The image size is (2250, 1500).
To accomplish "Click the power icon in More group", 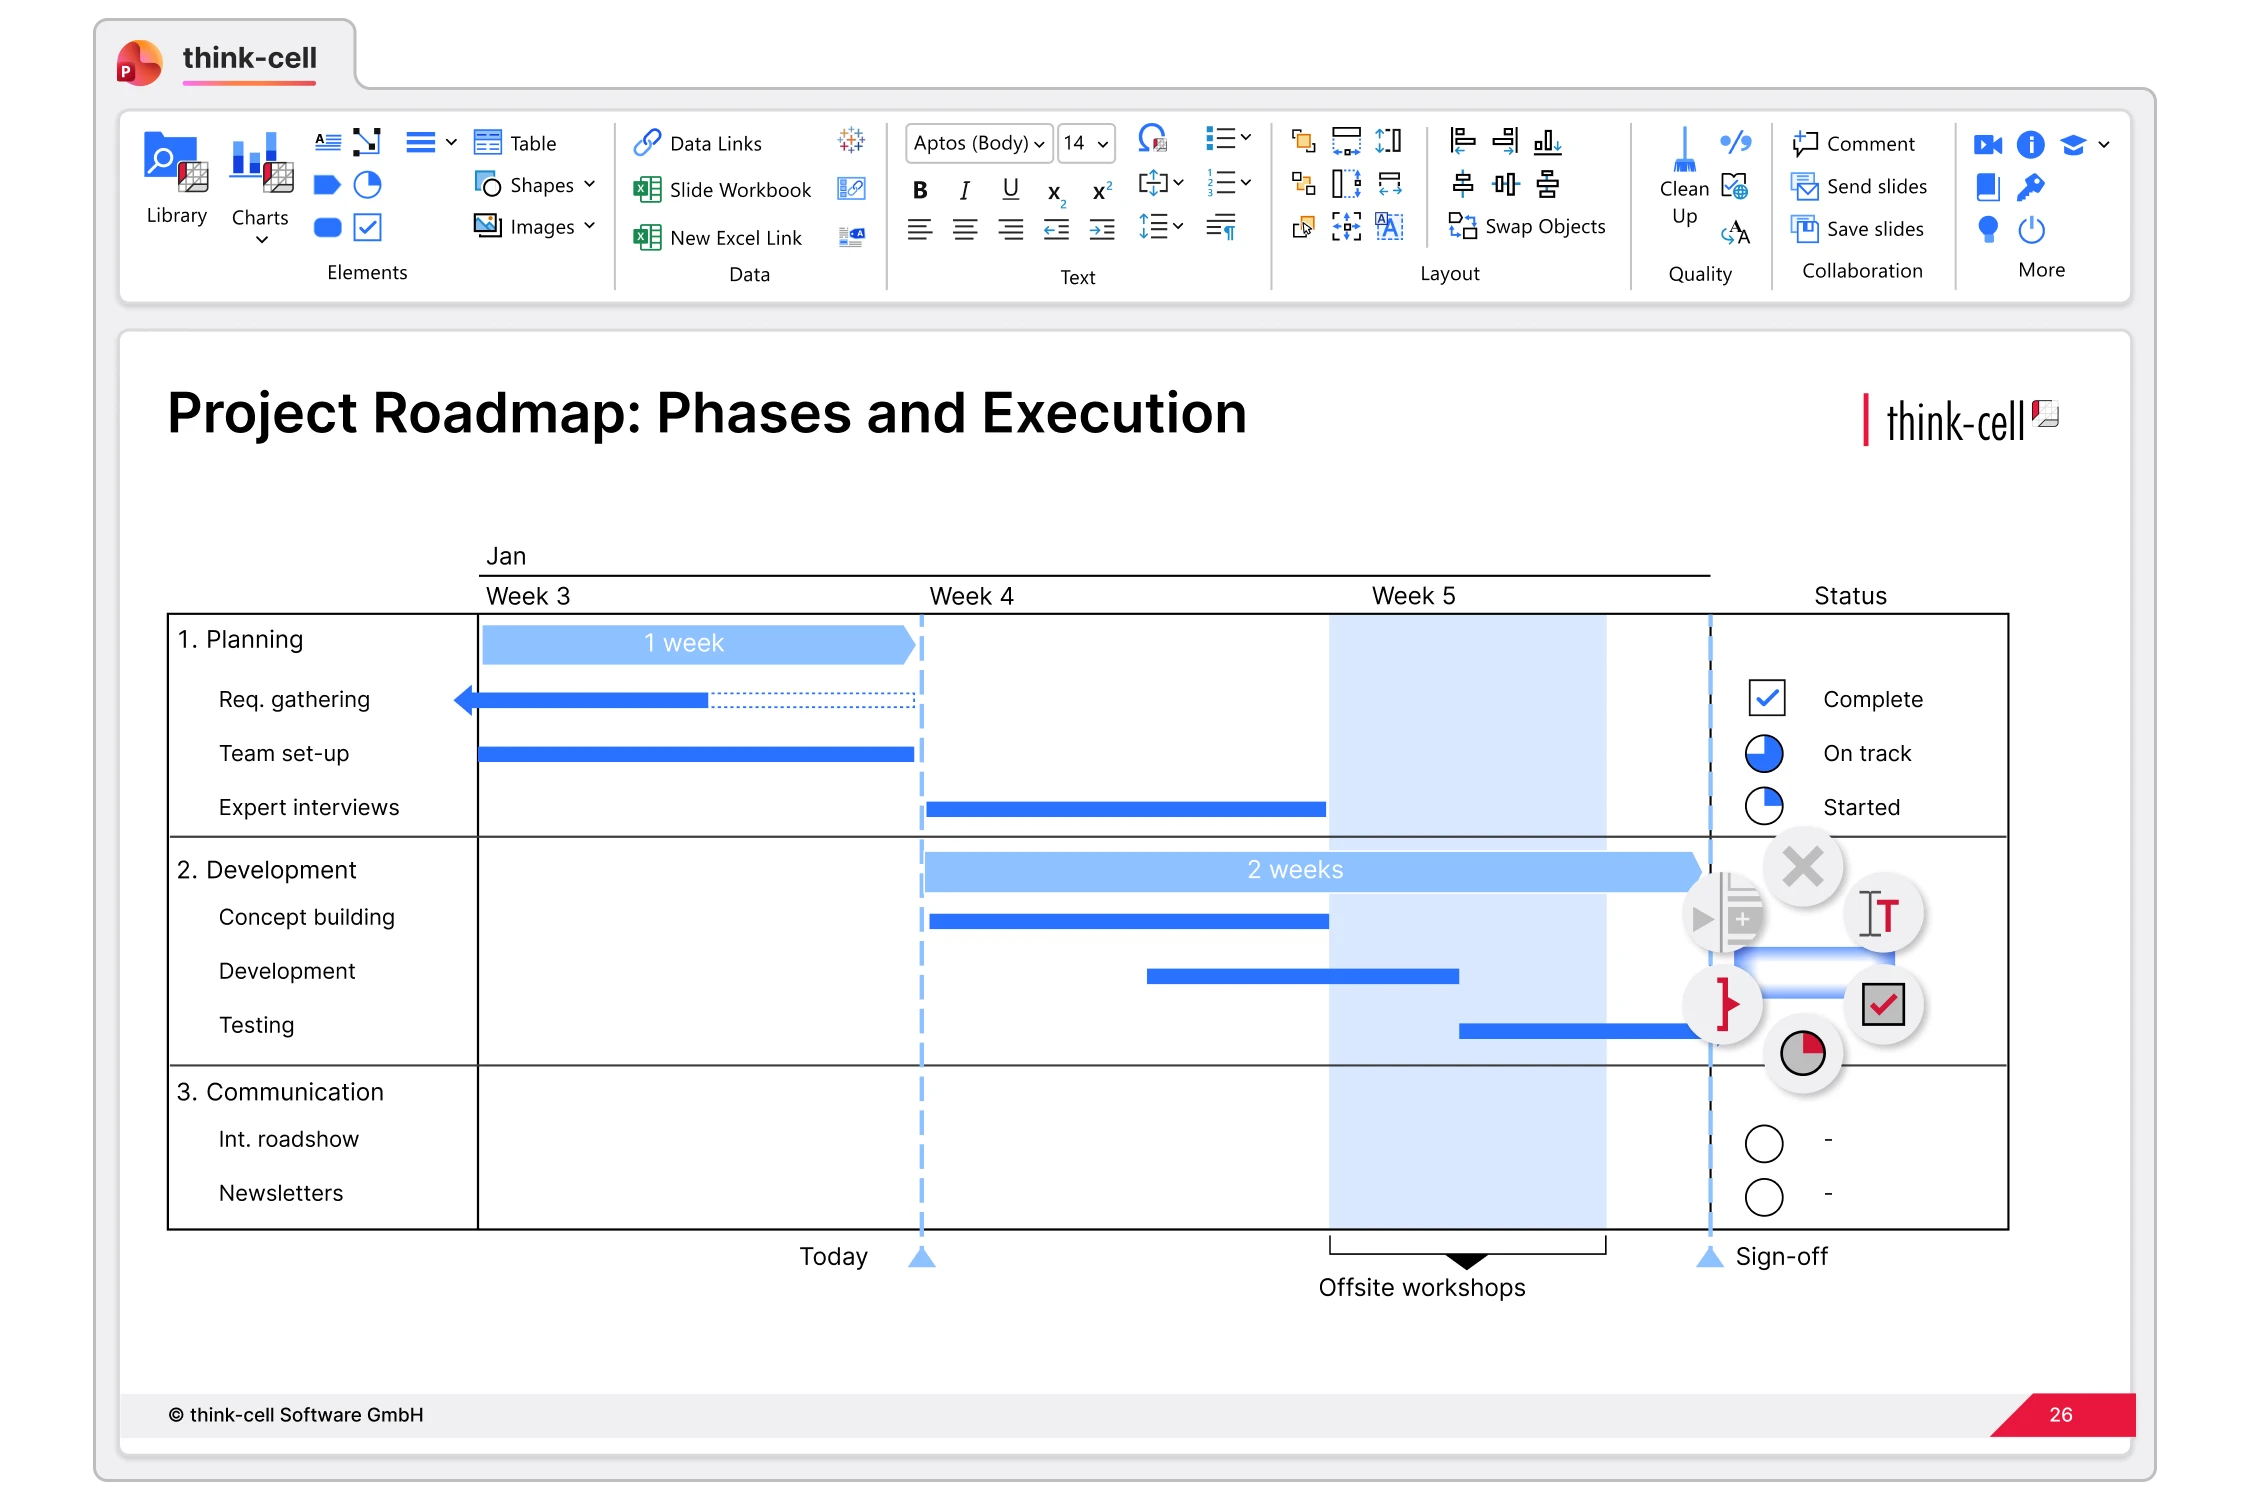I will click(x=2031, y=230).
